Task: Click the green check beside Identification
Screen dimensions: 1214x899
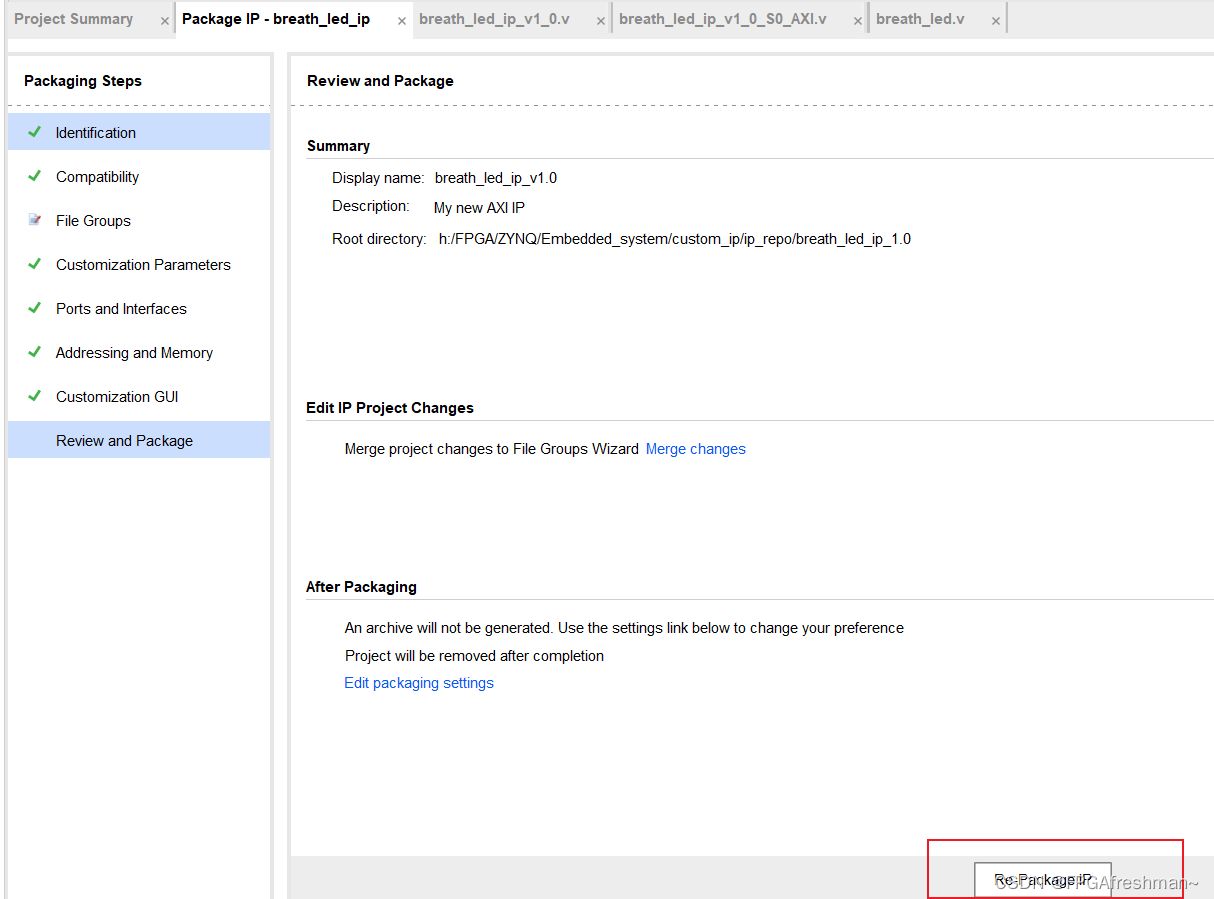Action: click(33, 132)
